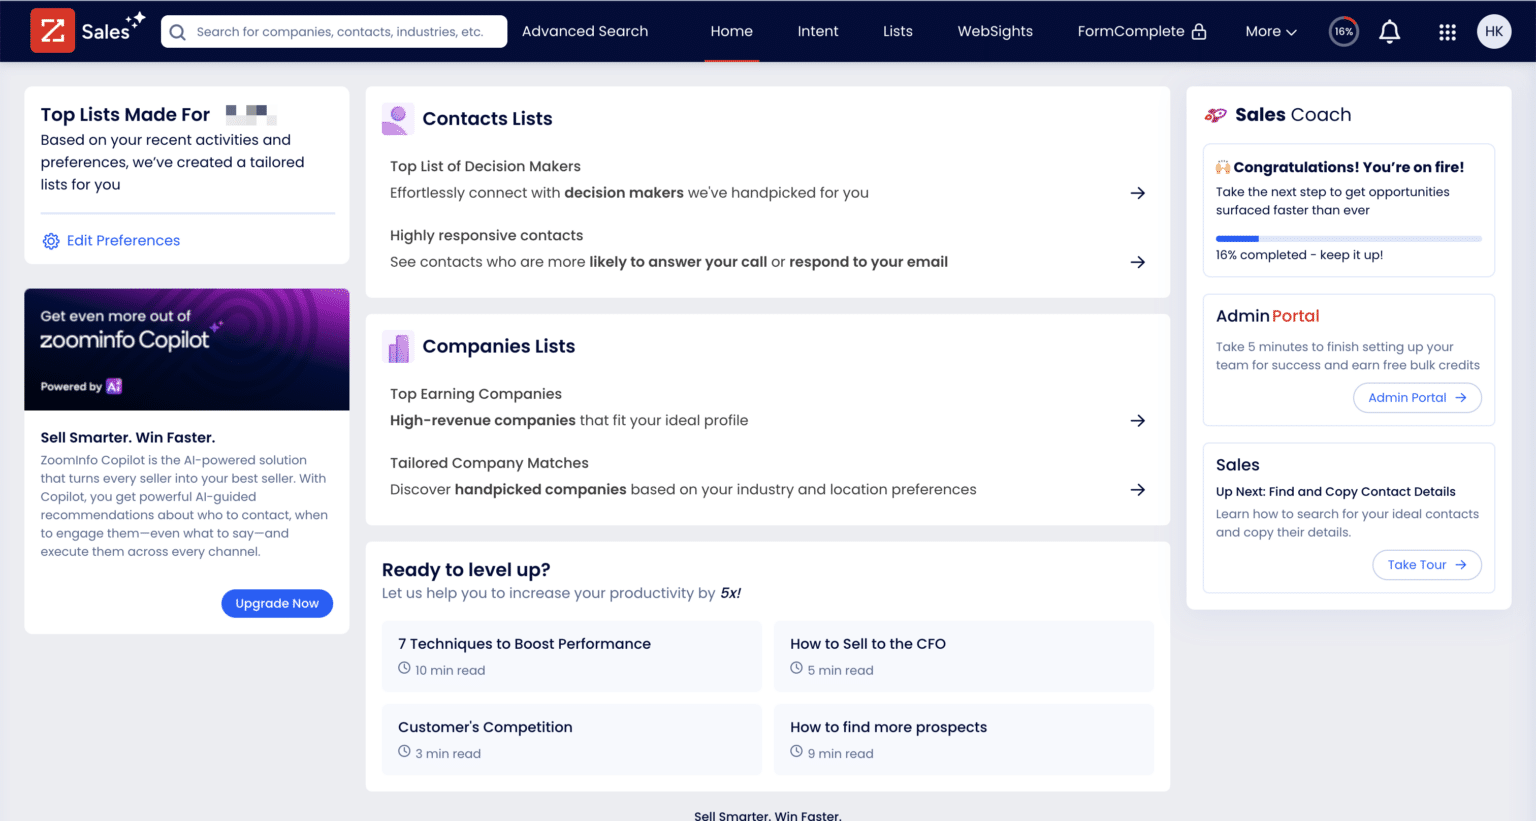Click the Sales Coach binoculars icon
This screenshot has width=1536, height=821.
pyautogui.click(x=1215, y=114)
